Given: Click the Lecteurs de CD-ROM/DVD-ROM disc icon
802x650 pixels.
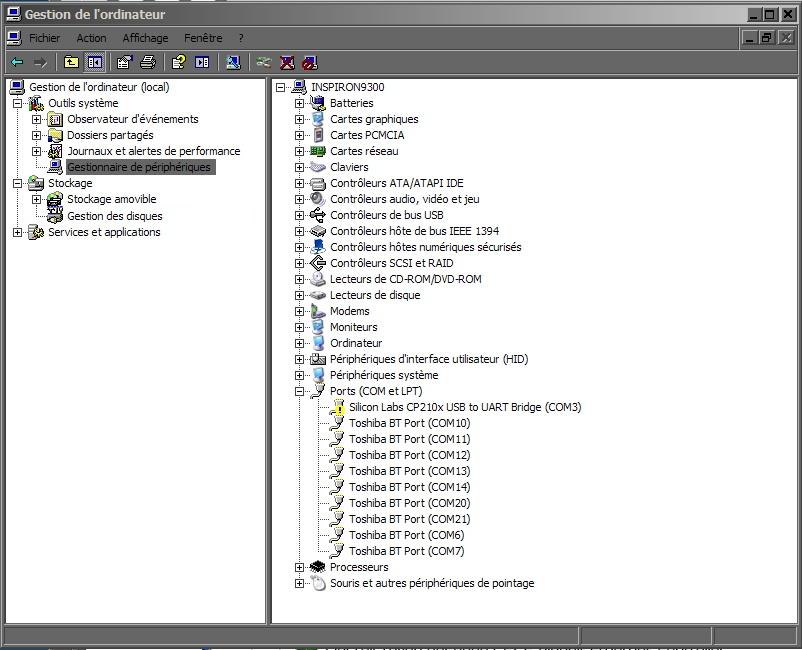Looking at the screenshot, I should click(x=318, y=279).
